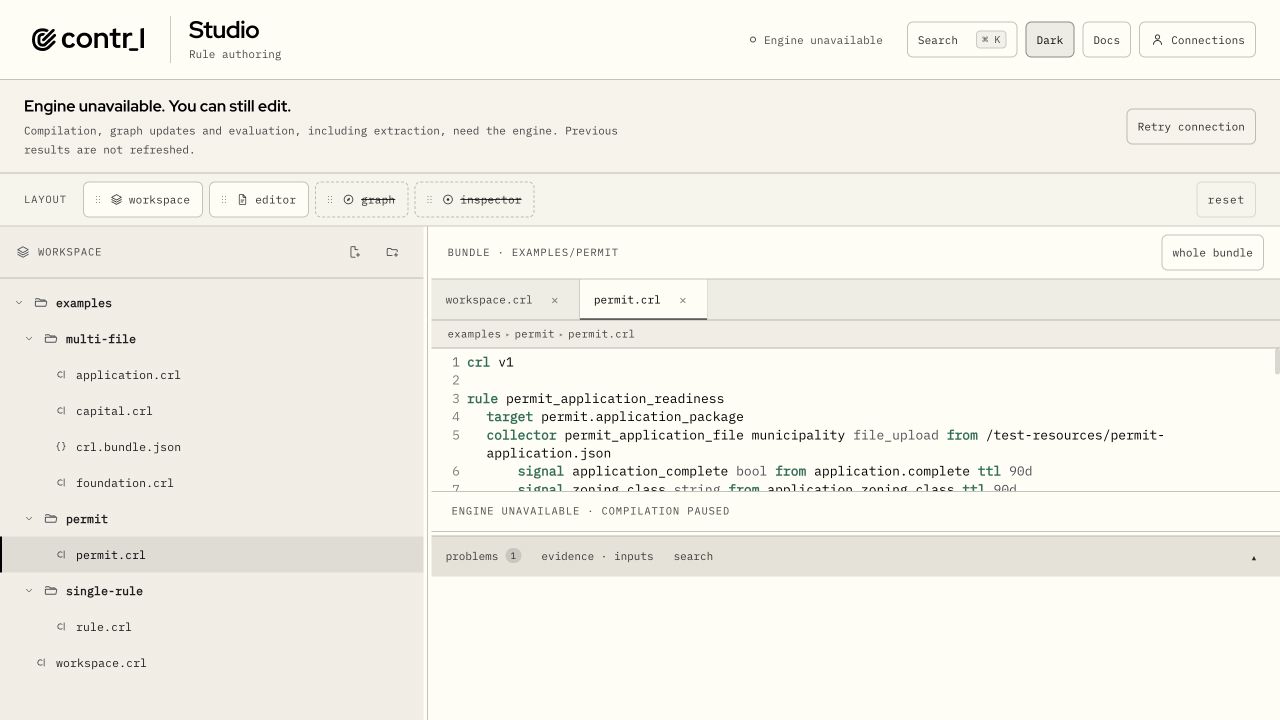Click the braces icon beside crl.bundle.json
The height and width of the screenshot is (720, 1280).
point(61,447)
